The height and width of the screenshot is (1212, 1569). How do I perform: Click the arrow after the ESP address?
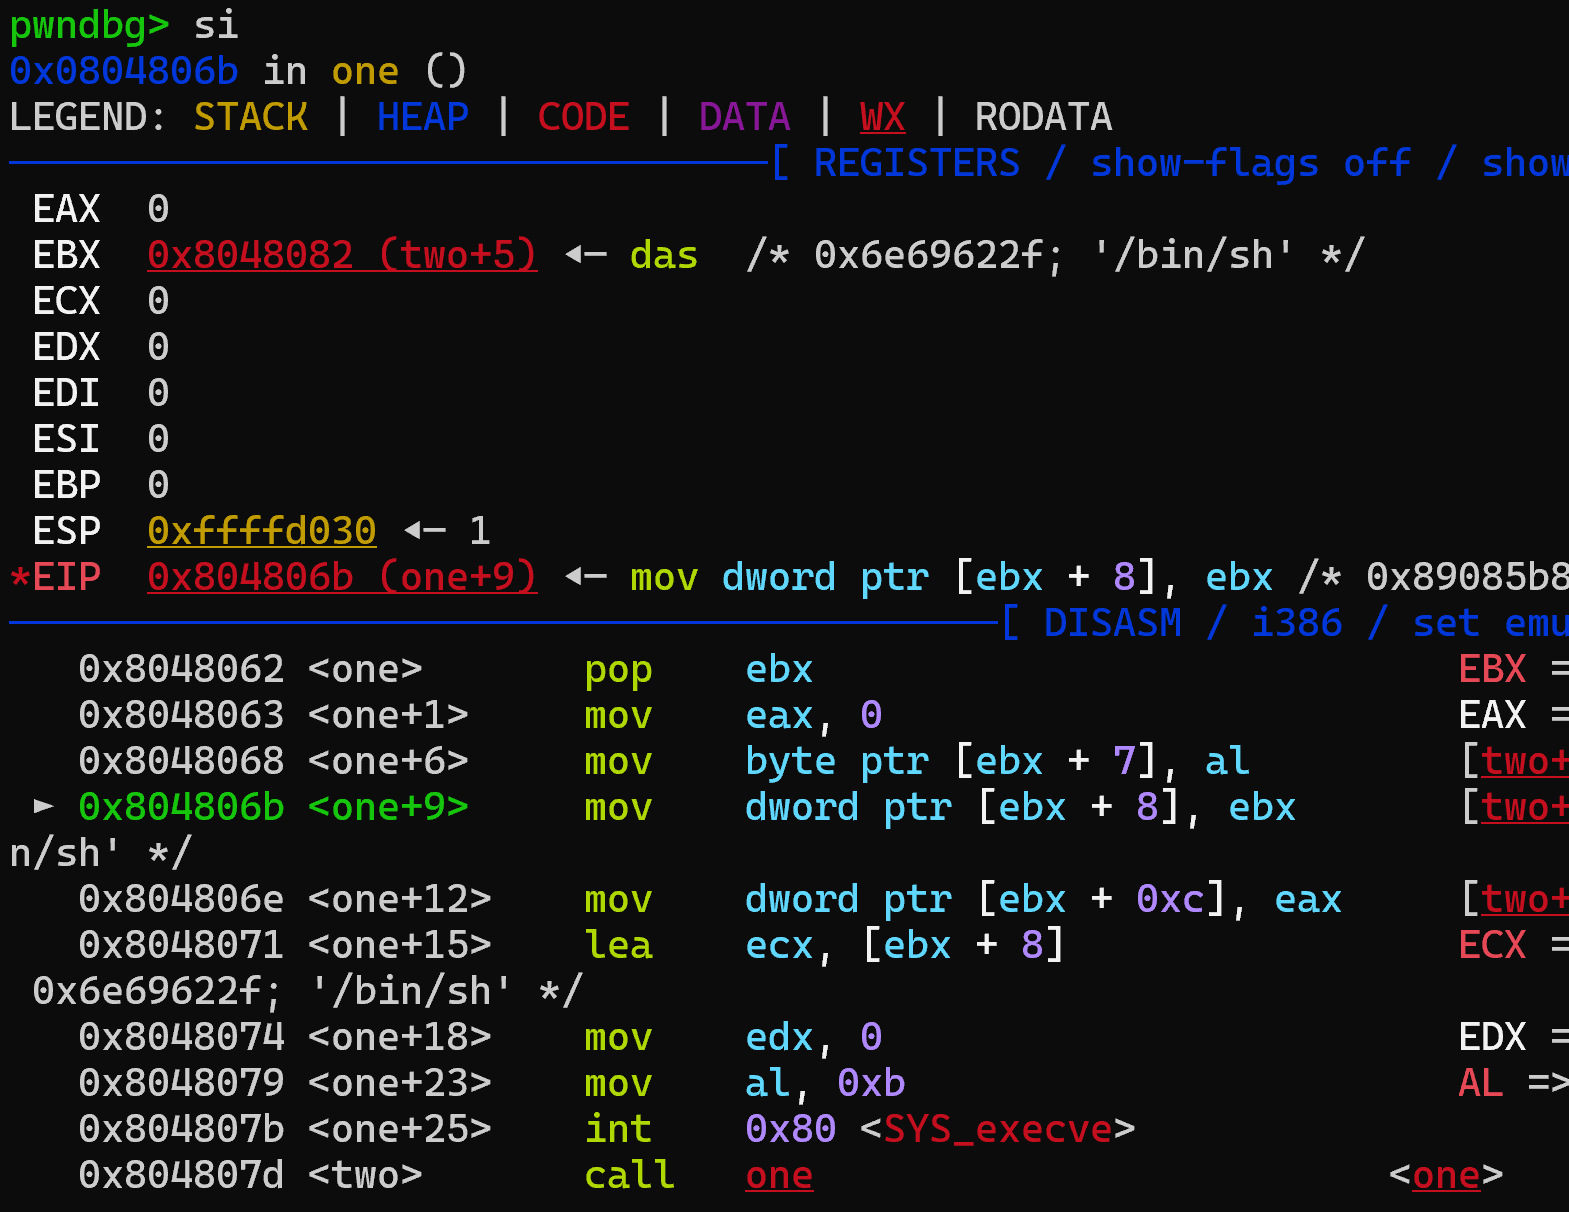tap(424, 531)
